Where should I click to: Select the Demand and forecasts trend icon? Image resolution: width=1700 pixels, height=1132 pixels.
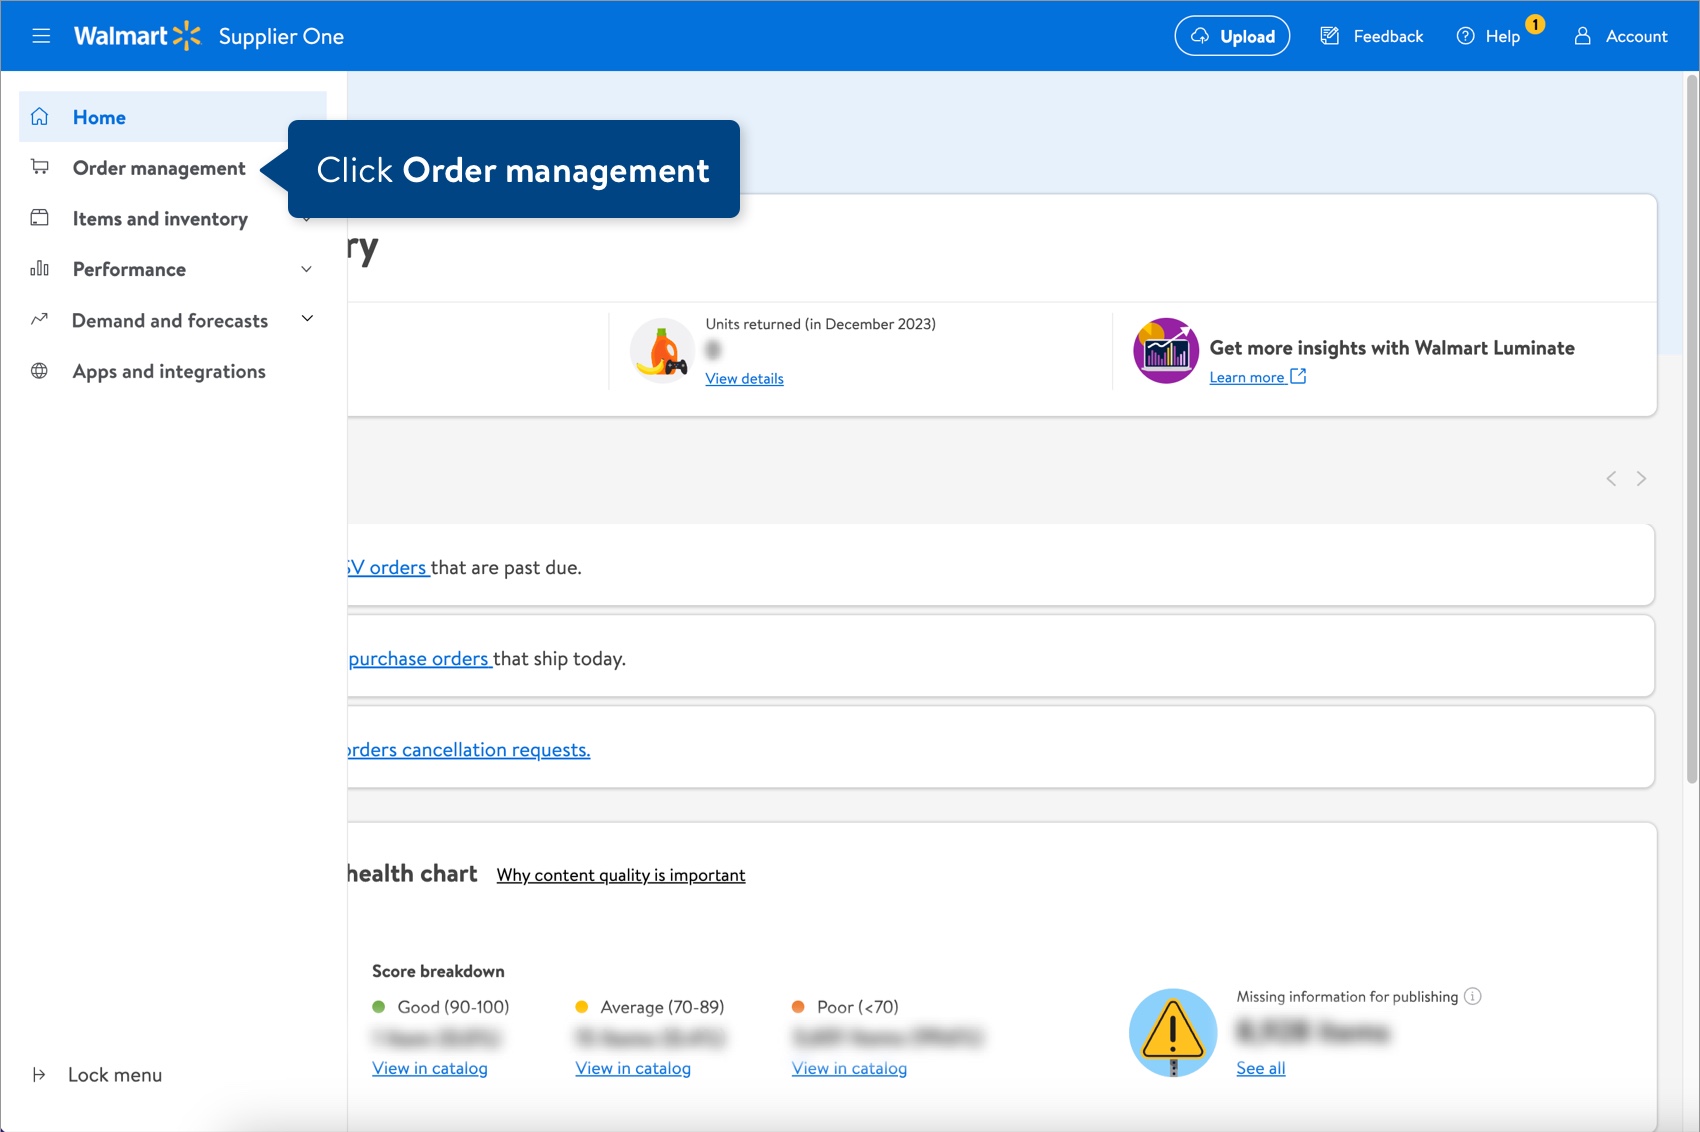click(39, 319)
